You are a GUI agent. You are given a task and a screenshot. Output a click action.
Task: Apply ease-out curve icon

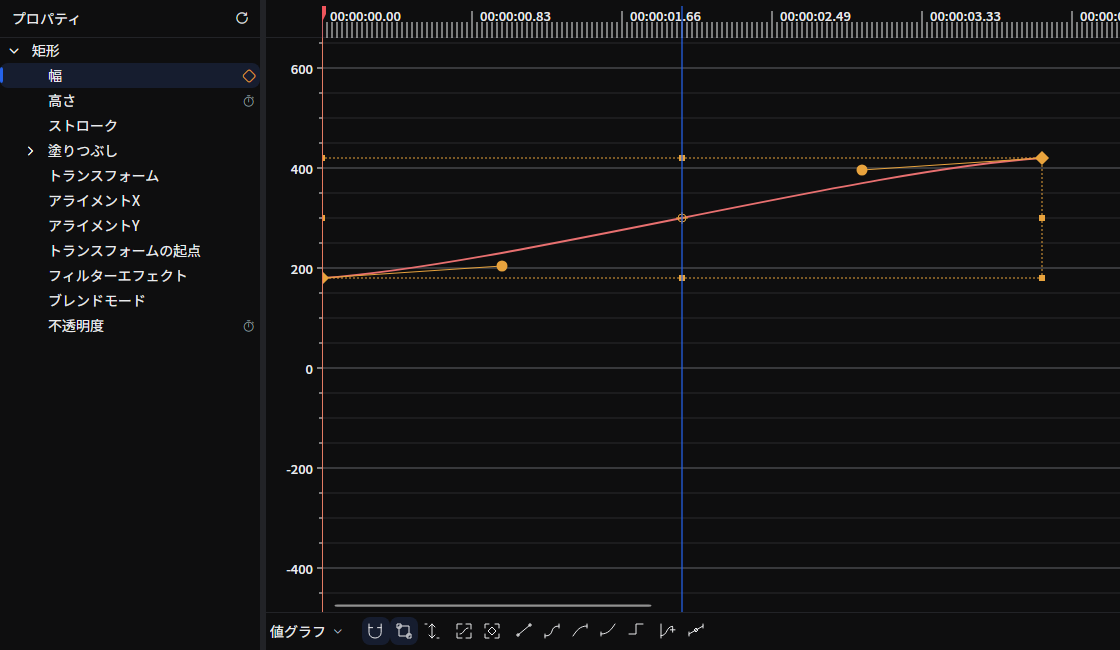click(608, 630)
